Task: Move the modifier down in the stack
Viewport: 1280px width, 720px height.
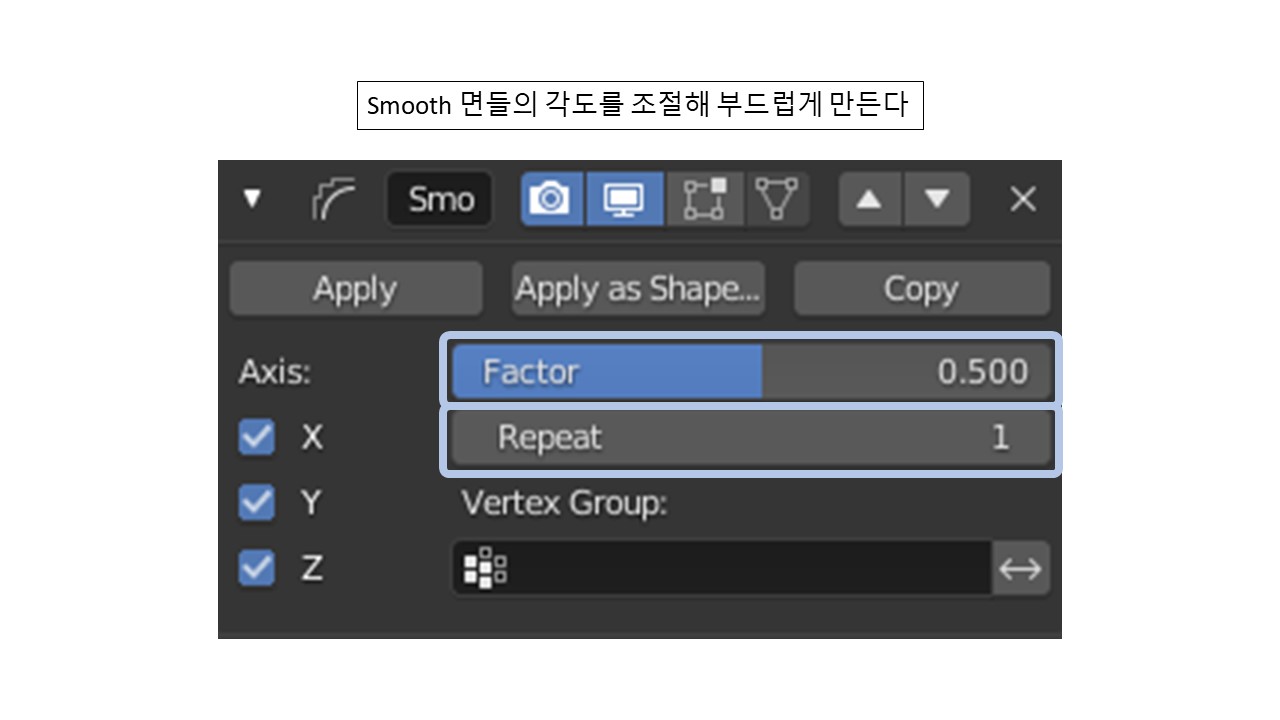Action: [937, 198]
